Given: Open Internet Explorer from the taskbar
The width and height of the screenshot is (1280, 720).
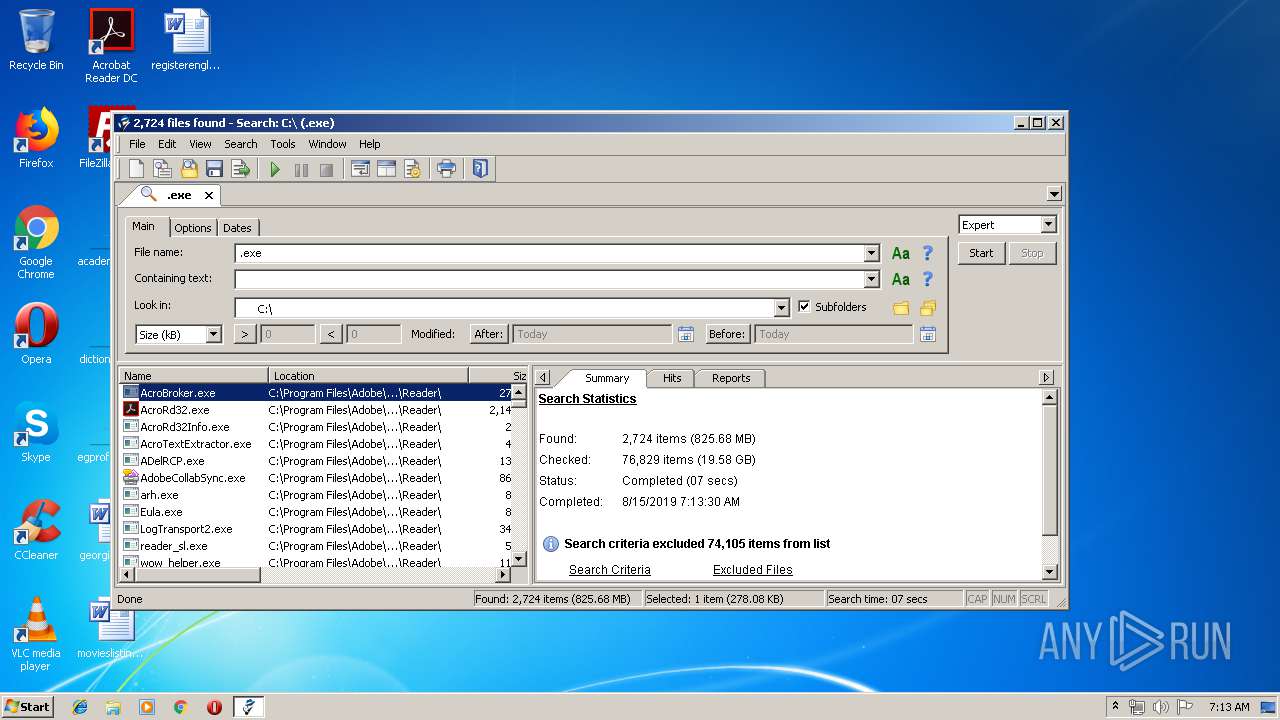Looking at the screenshot, I should pos(80,707).
